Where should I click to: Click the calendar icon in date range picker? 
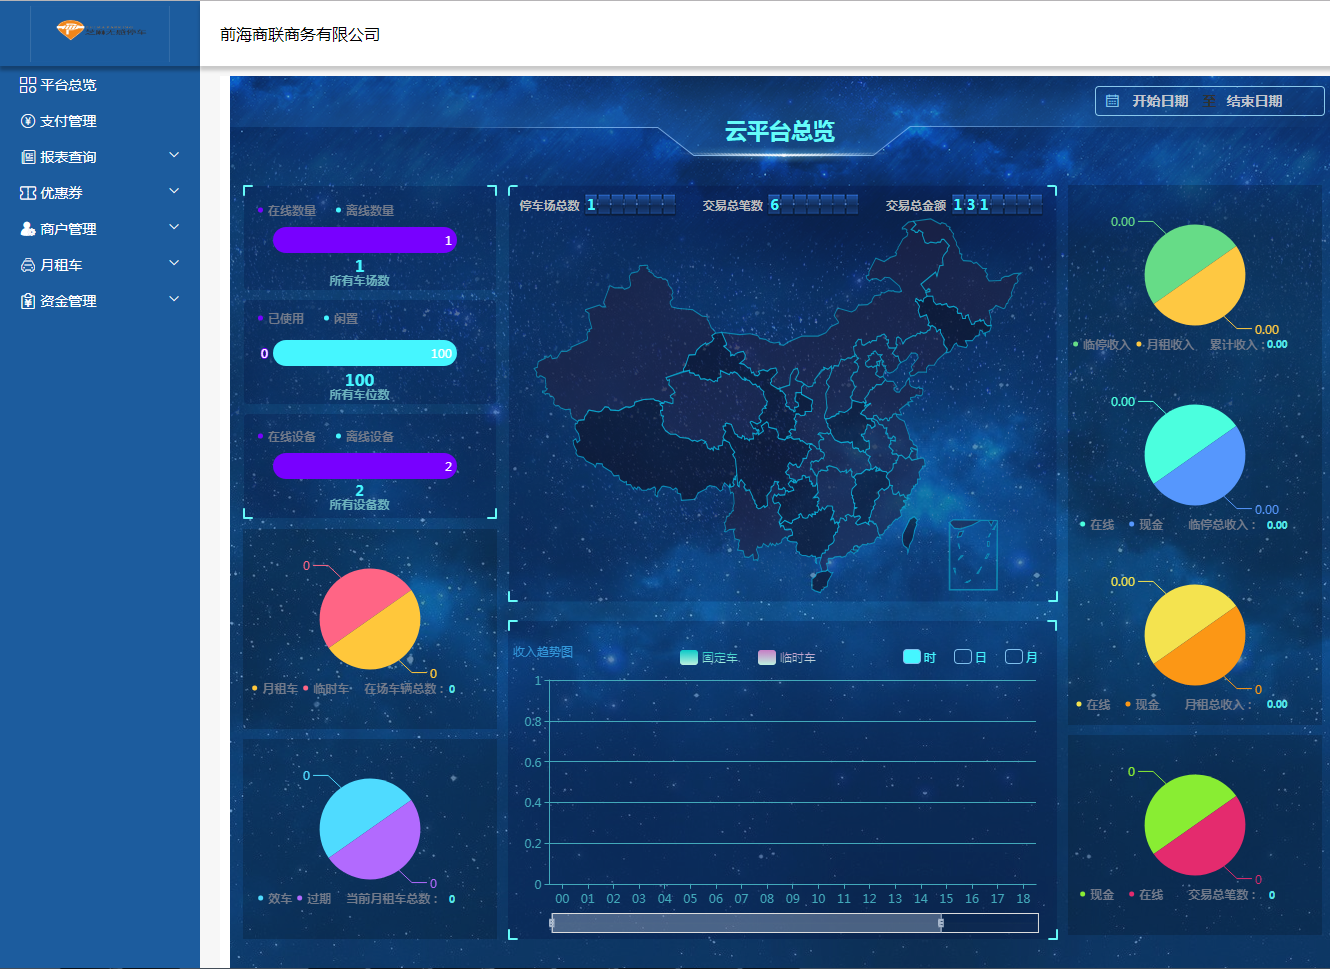(1112, 101)
